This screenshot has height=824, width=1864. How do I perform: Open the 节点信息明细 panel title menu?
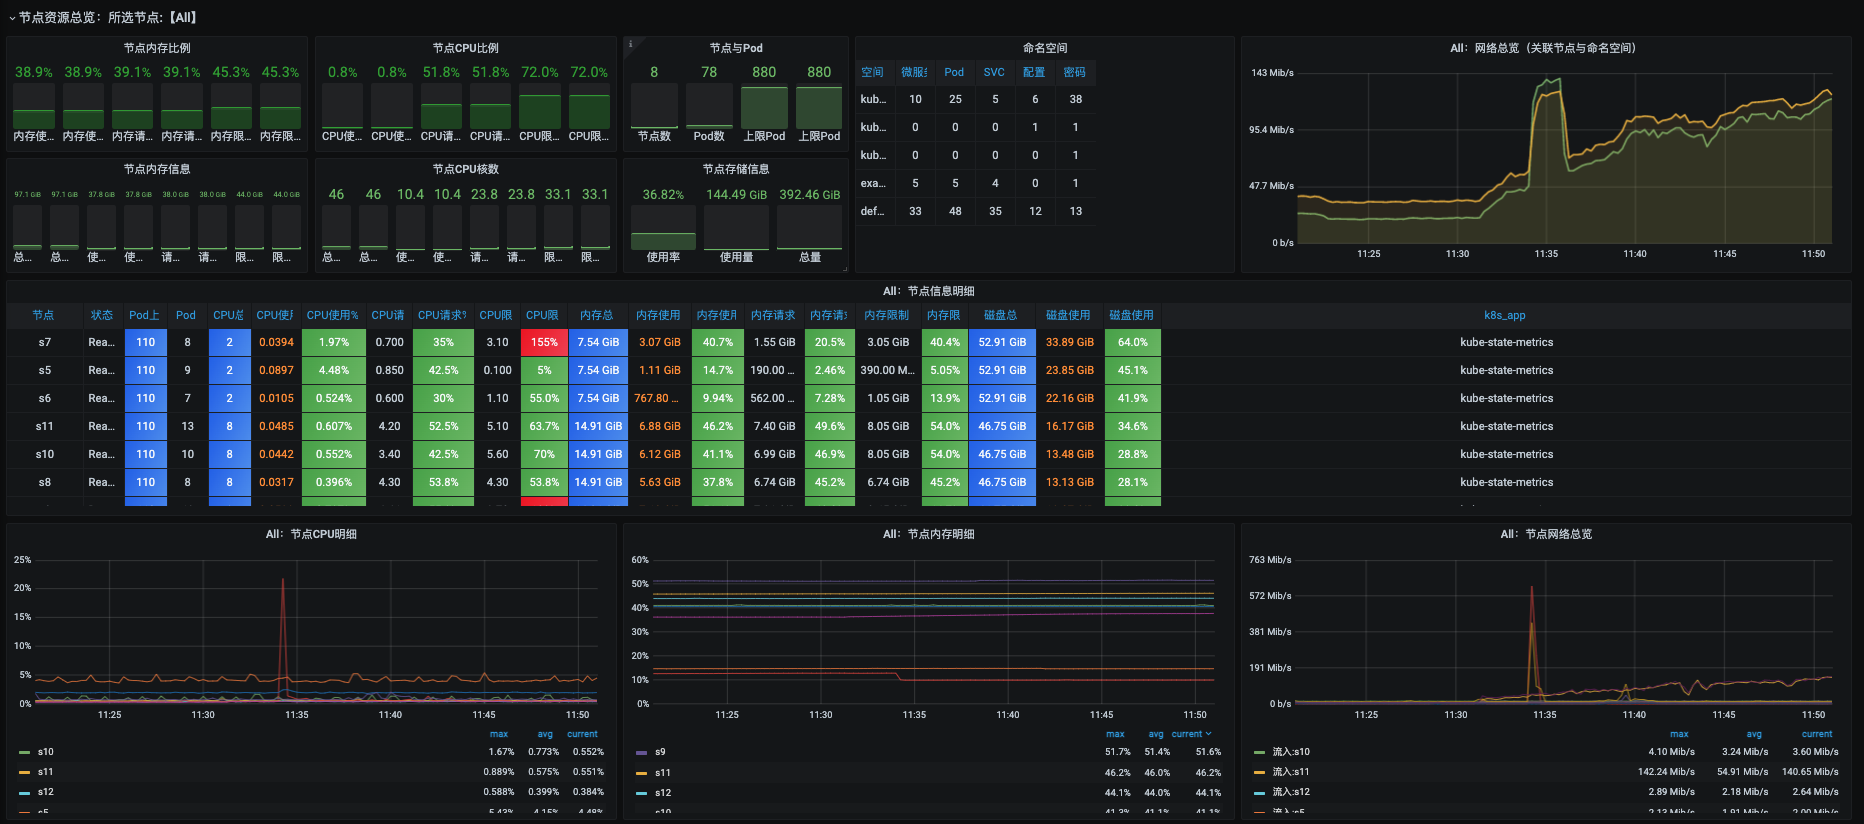pyautogui.click(x=928, y=291)
